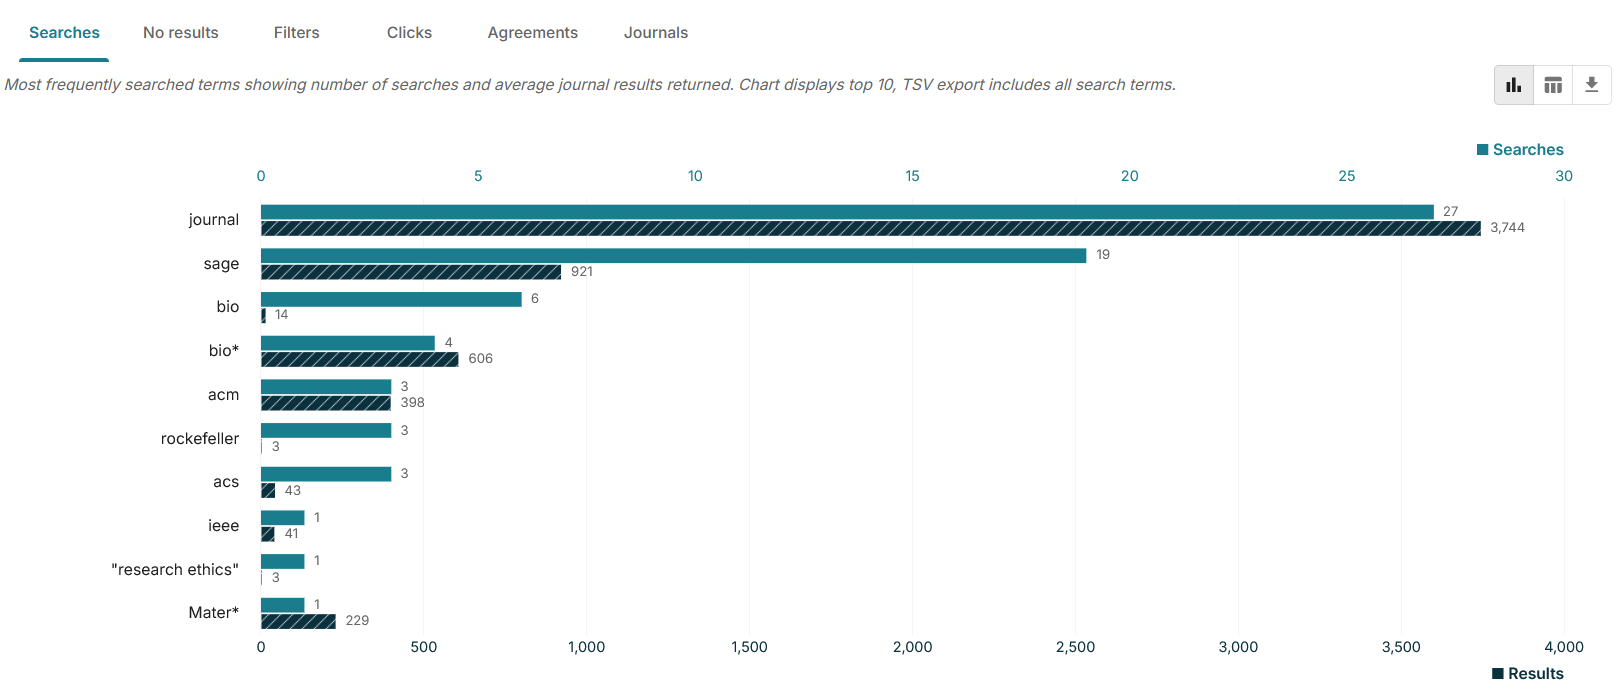Switch to table view icon
Screen dimensions: 1616x692
click(1552, 85)
